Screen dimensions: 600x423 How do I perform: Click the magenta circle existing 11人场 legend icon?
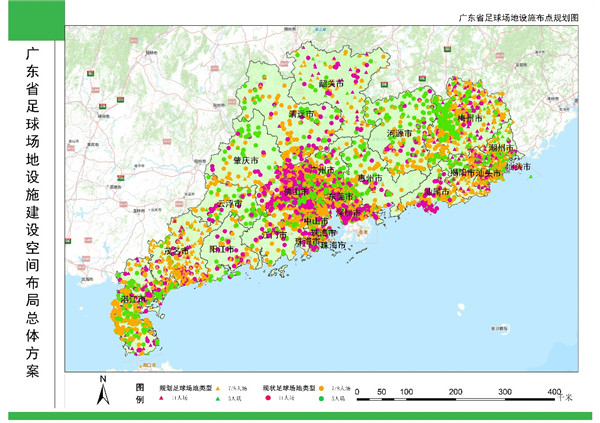269,398
